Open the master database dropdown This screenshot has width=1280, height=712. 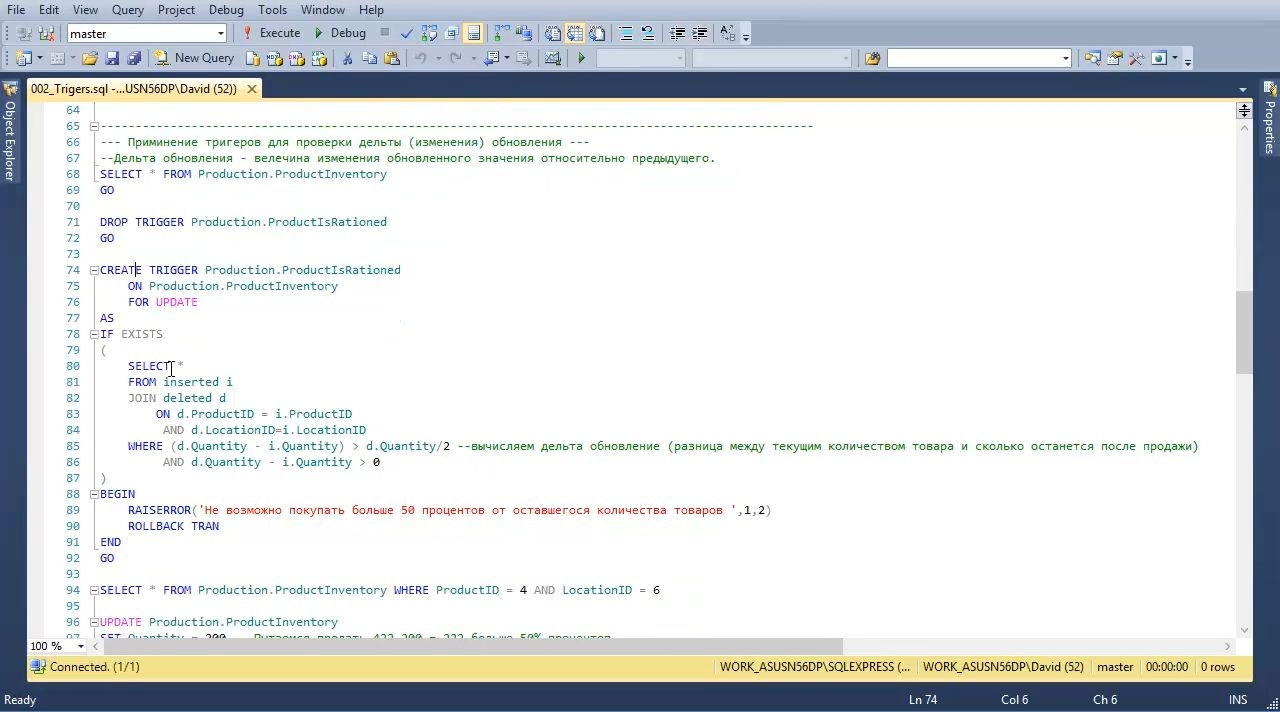tap(220, 34)
